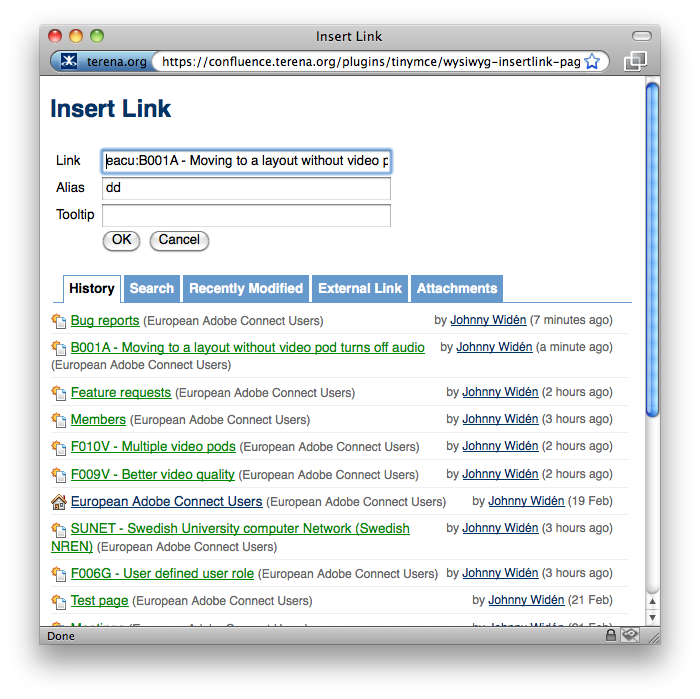This screenshot has width=700, height=699.
Task: Open the Recently Modified tab
Action: click(x=246, y=288)
